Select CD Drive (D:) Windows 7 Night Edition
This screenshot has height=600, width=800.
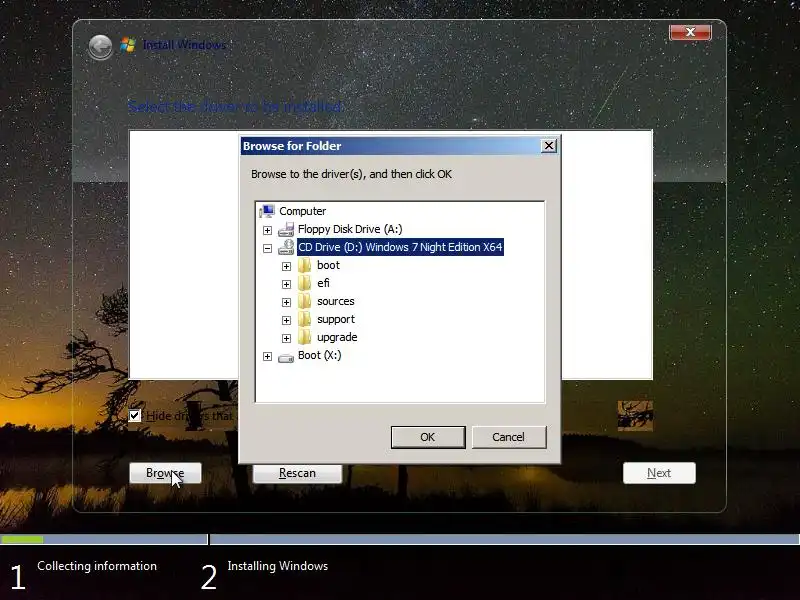[x=400, y=247]
